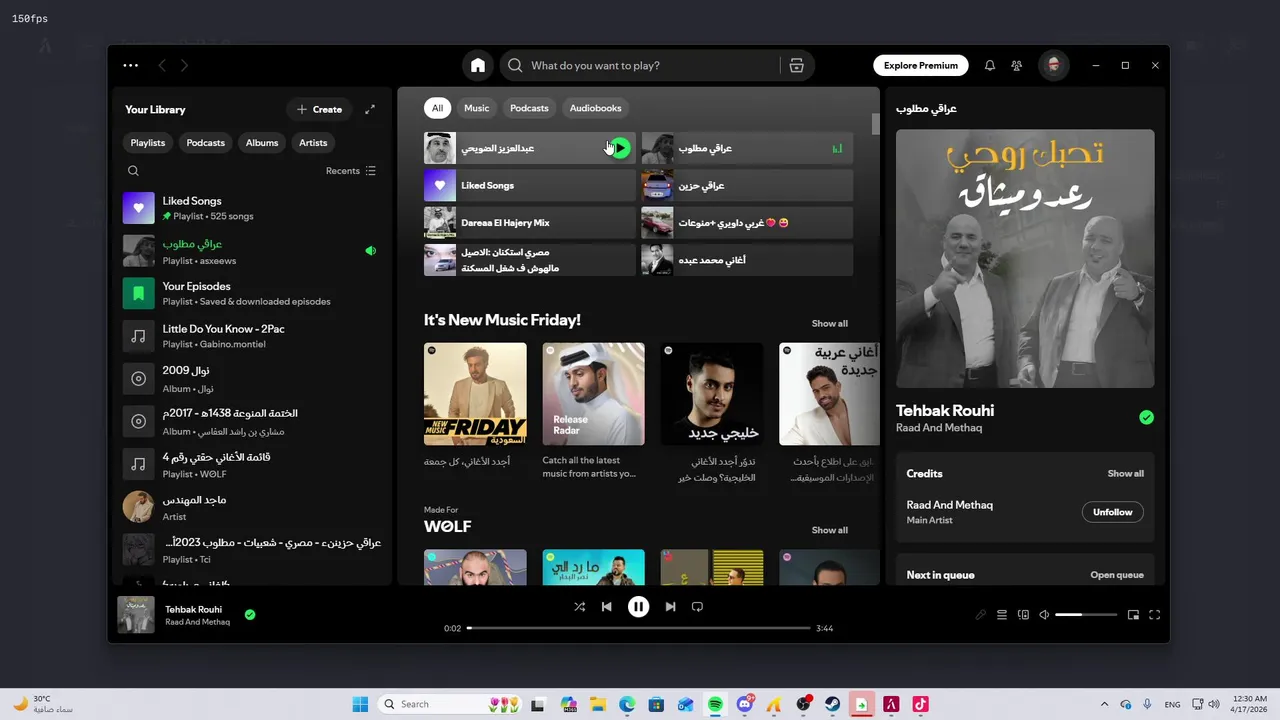
Task: Skip to next track
Action: coord(670,606)
